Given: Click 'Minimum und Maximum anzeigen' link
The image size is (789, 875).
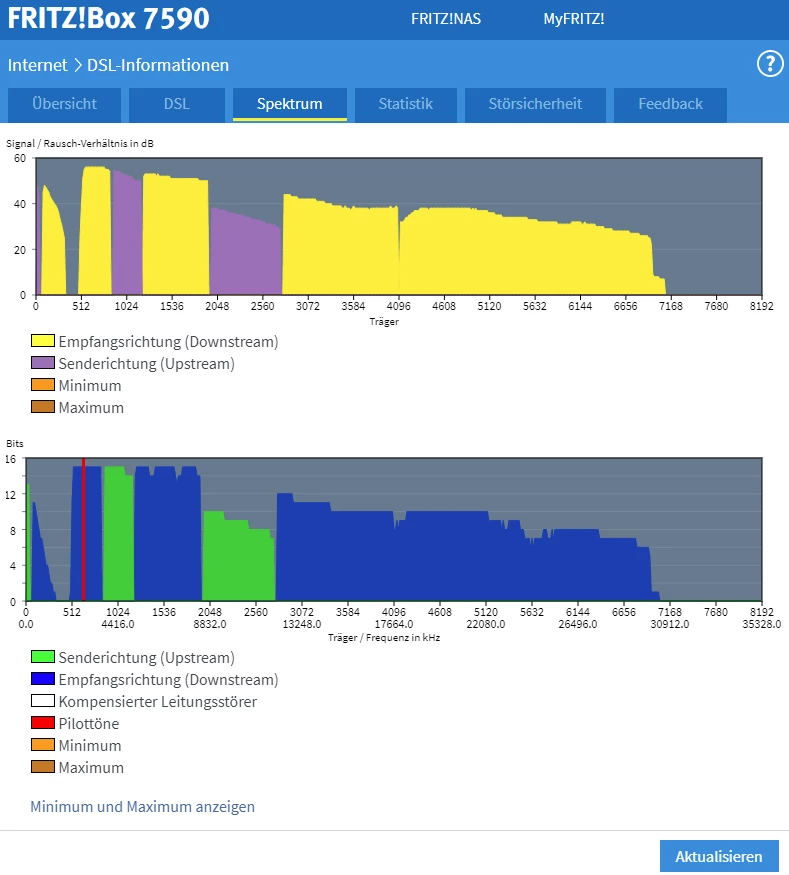Looking at the screenshot, I should pyautogui.click(x=142, y=806).
